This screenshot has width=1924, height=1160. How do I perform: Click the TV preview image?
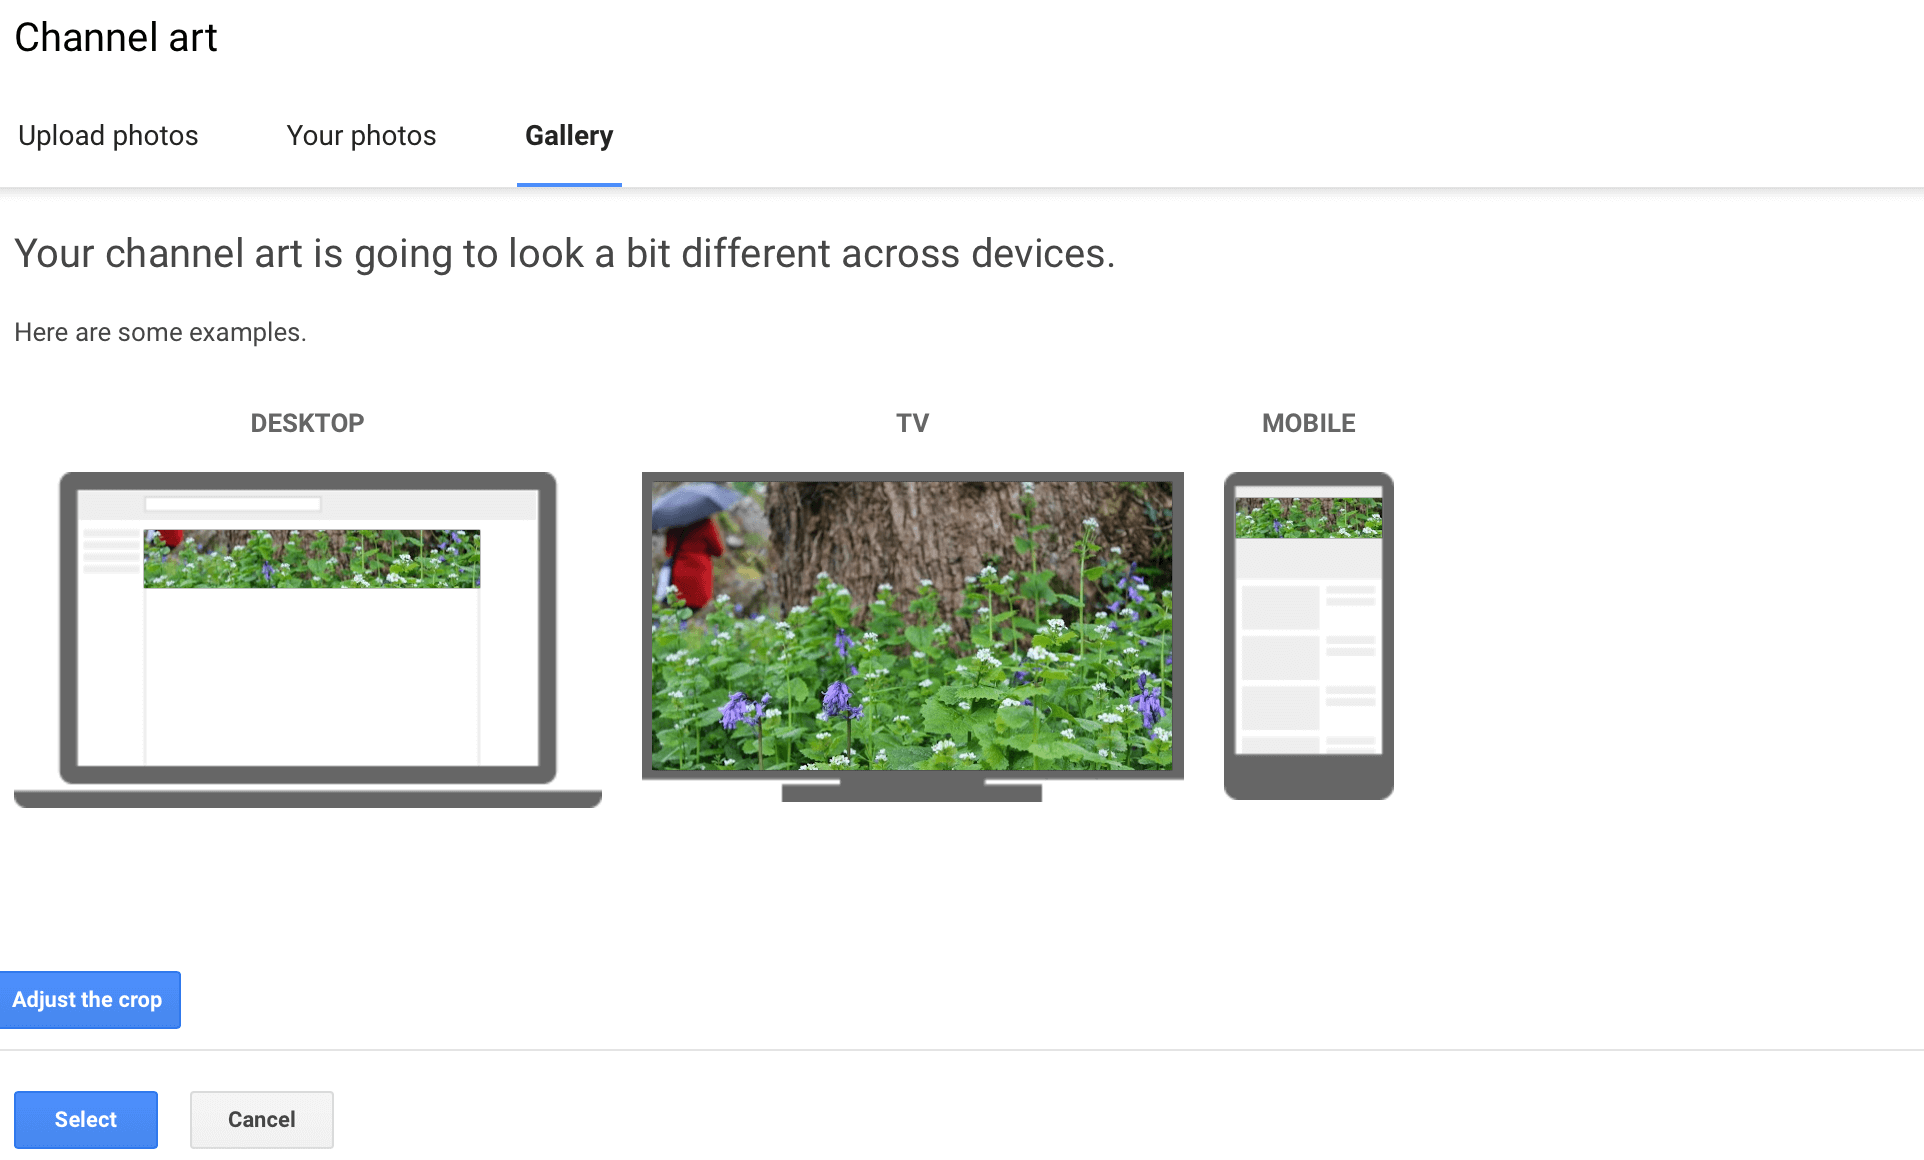911,625
